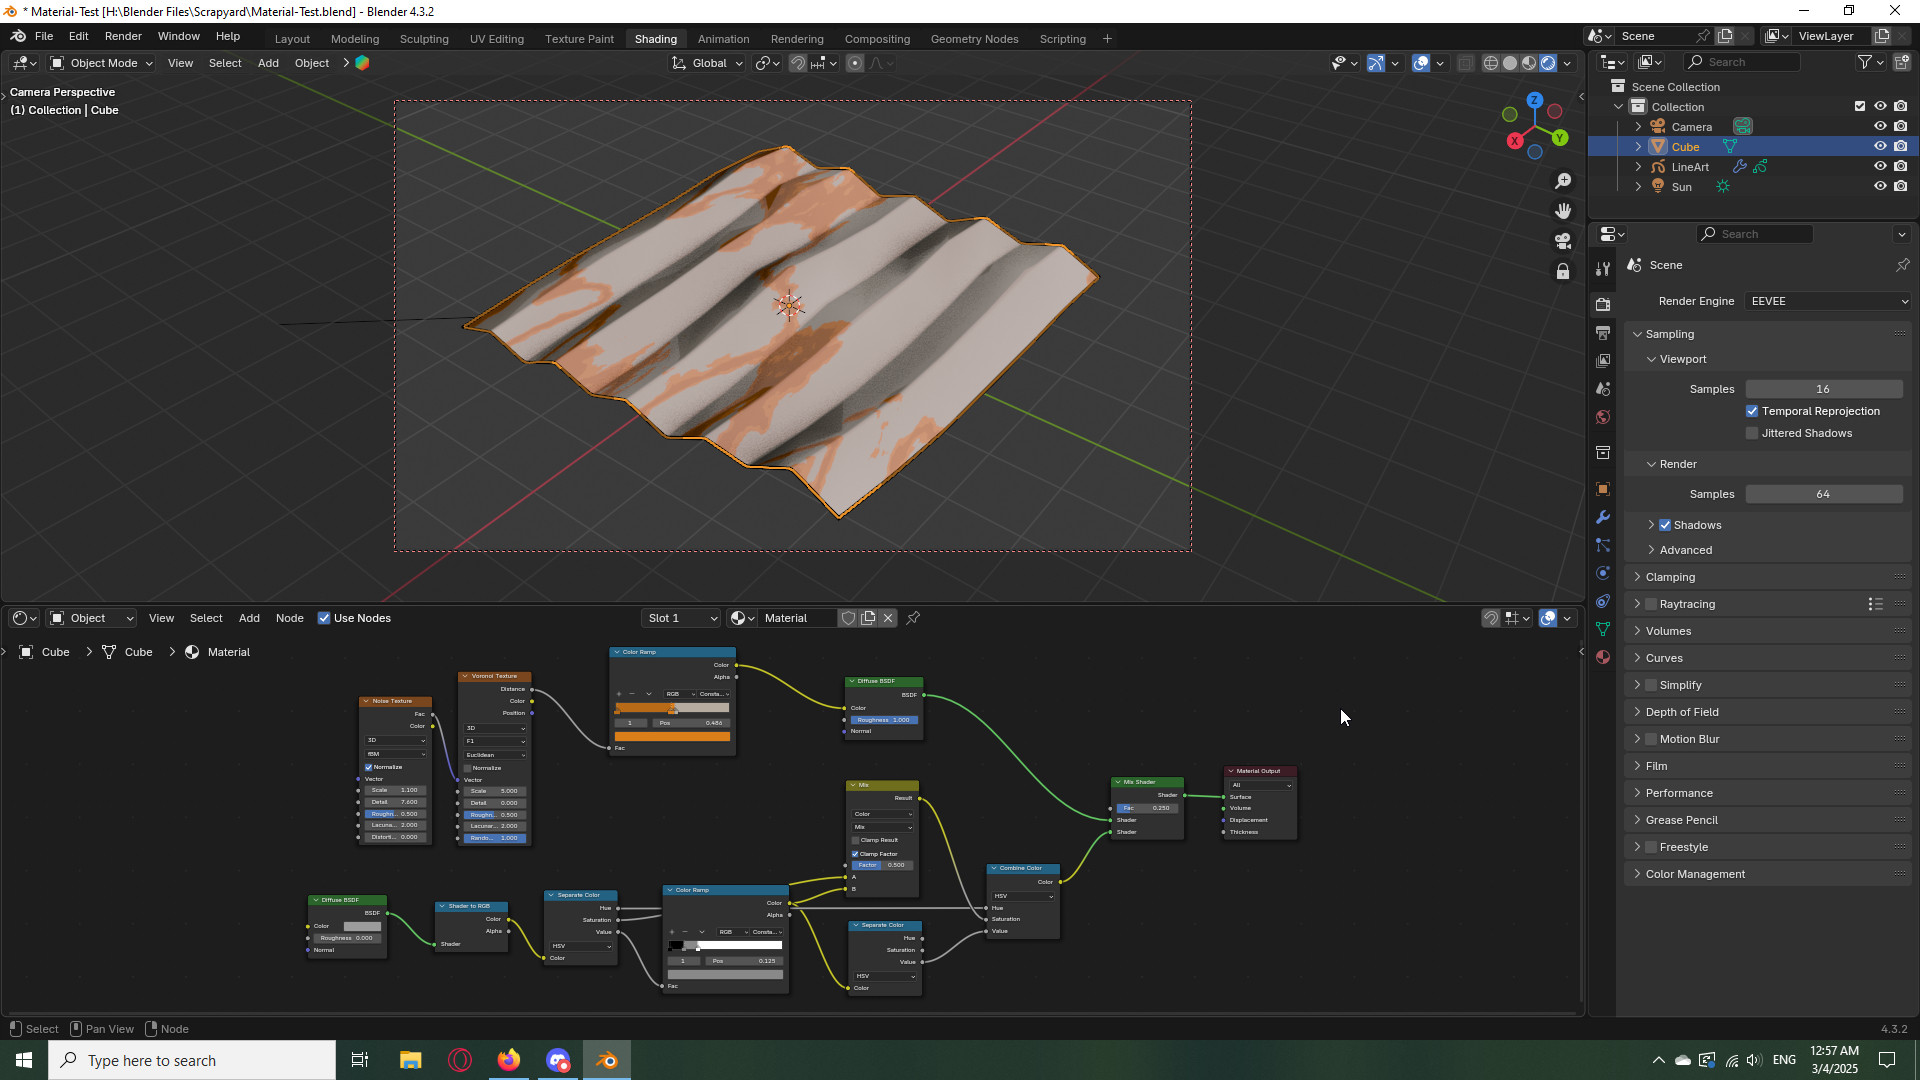Open the File menu
The image size is (1920, 1080).
click(x=44, y=36)
